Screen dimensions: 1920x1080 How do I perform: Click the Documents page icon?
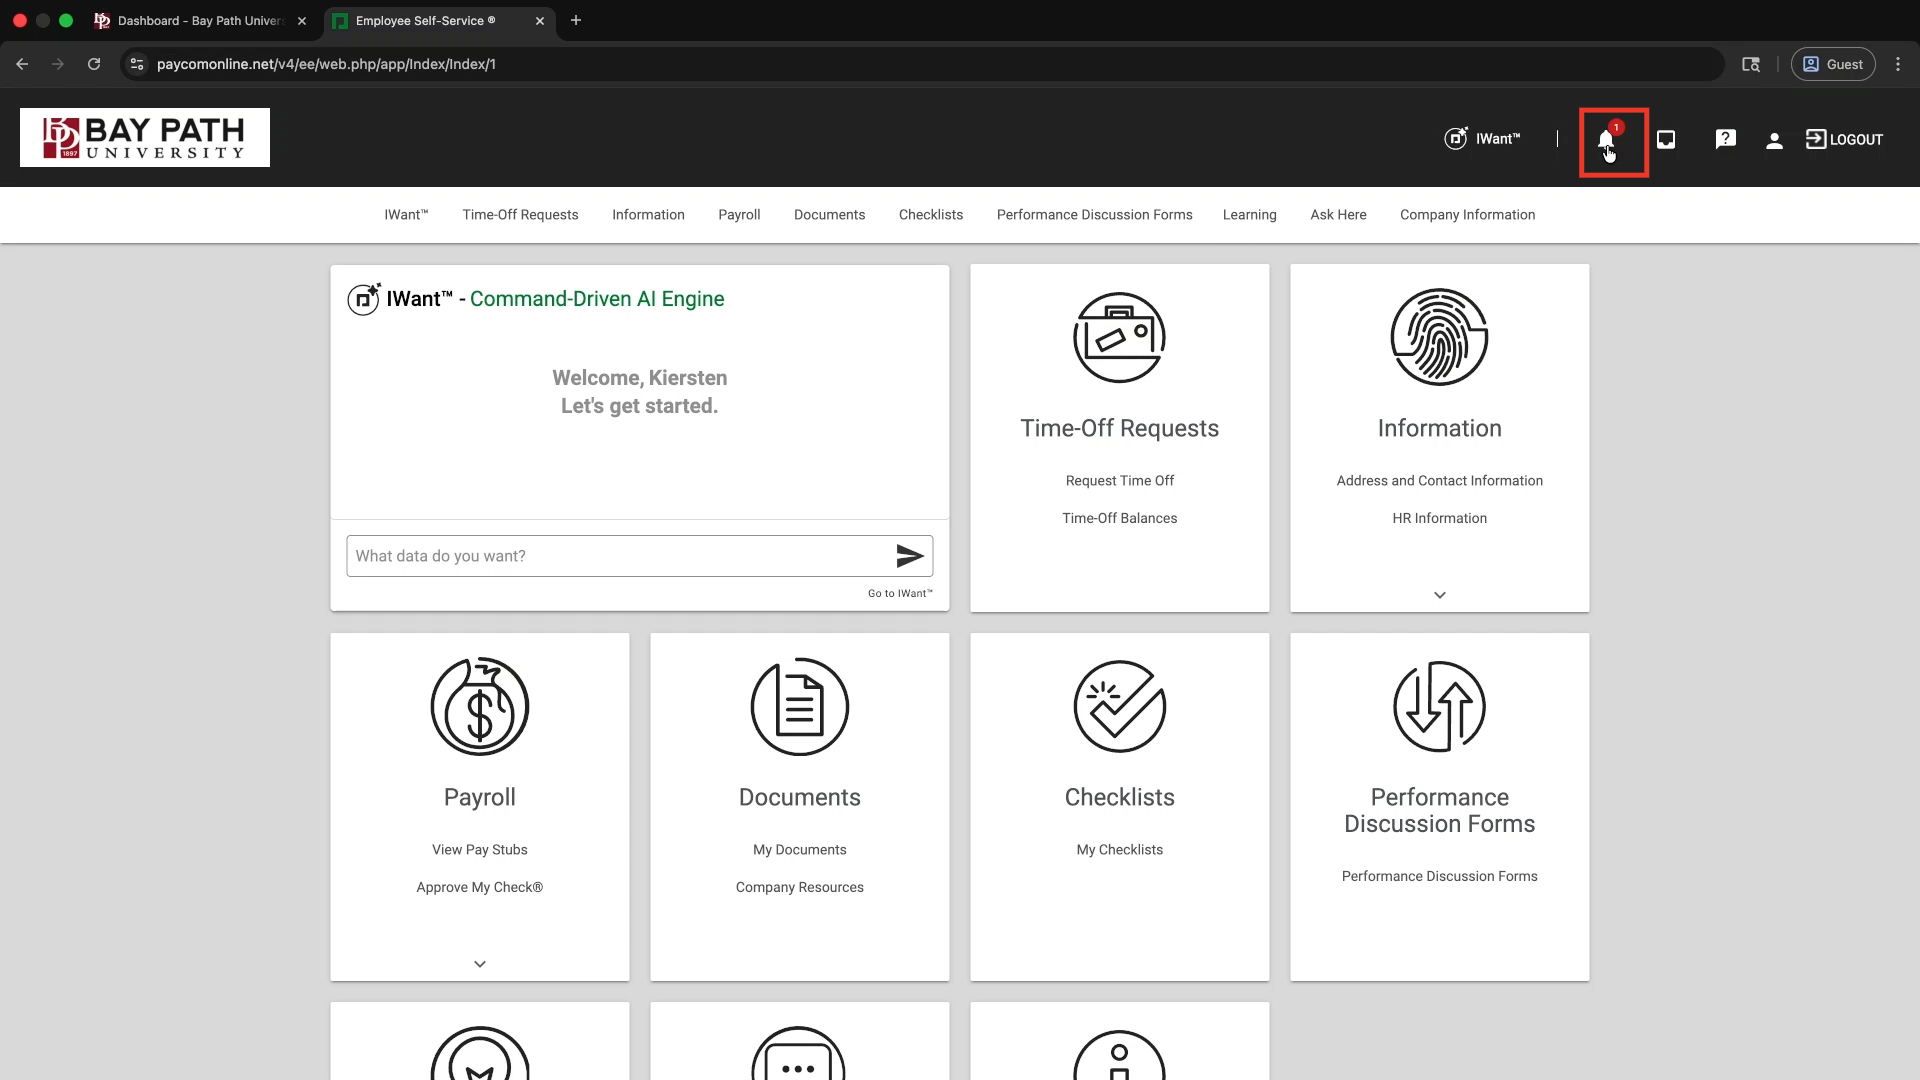click(799, 707)
